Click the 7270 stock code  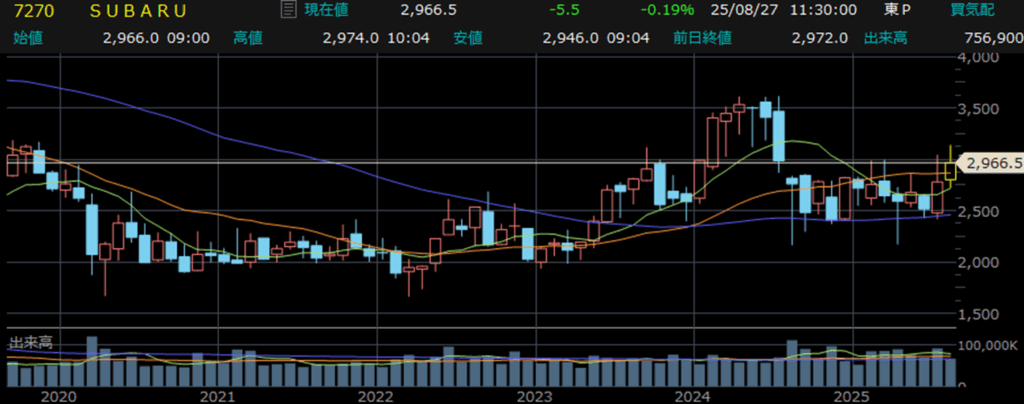pyautogui.click(x=26, y=10)
